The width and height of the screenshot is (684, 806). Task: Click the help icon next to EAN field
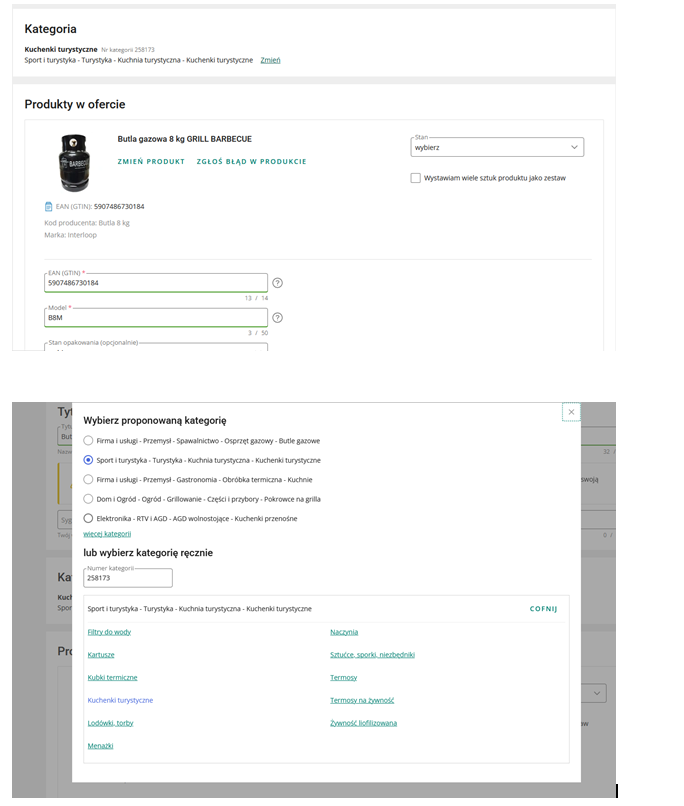277,283
